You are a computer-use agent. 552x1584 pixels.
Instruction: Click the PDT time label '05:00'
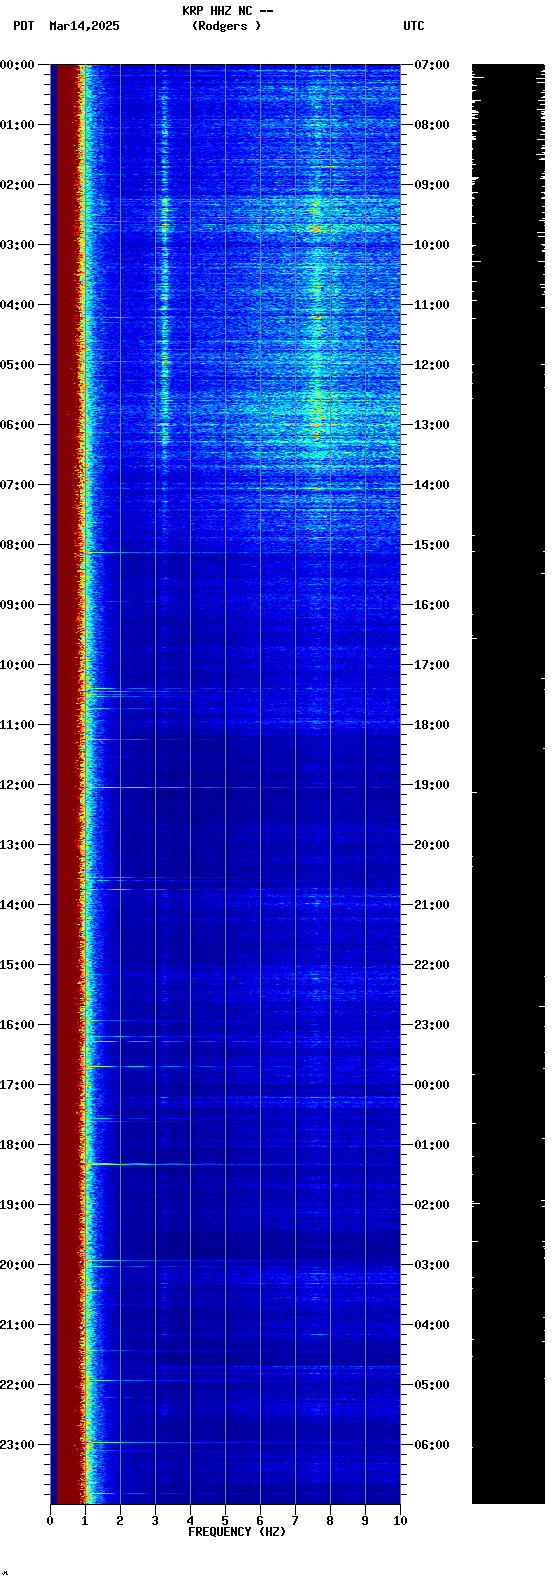17,365
